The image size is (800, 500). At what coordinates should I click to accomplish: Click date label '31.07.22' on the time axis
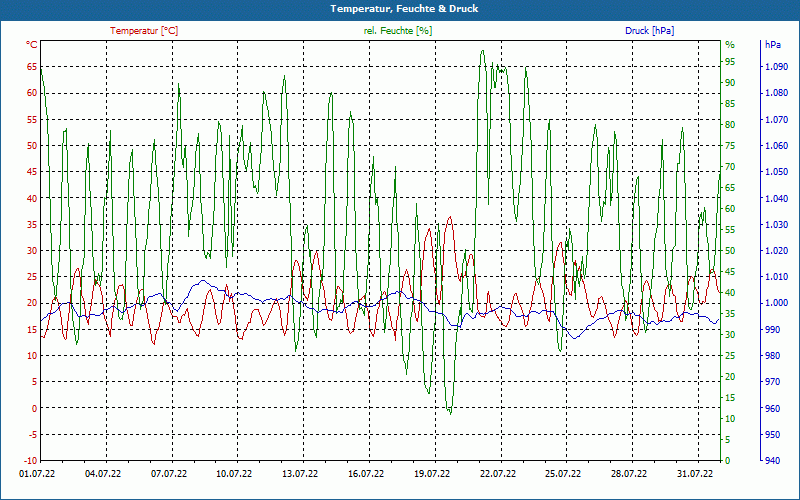(695, 474)
